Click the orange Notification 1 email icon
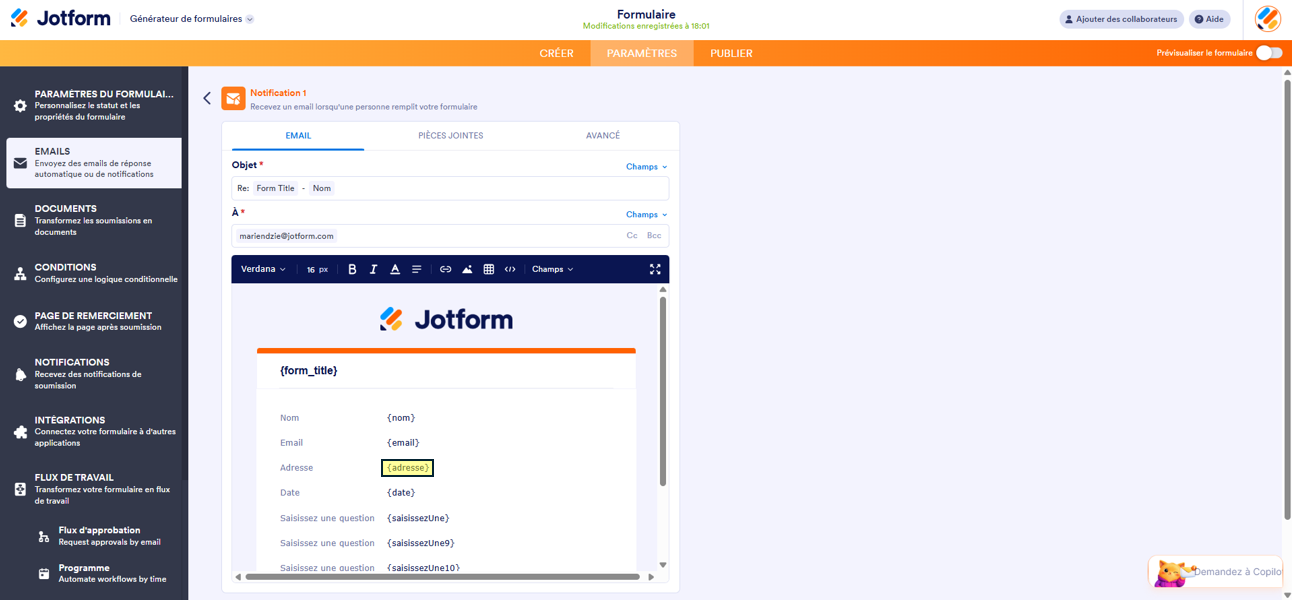Viewport: 1292px width, 600px height. 233,98
